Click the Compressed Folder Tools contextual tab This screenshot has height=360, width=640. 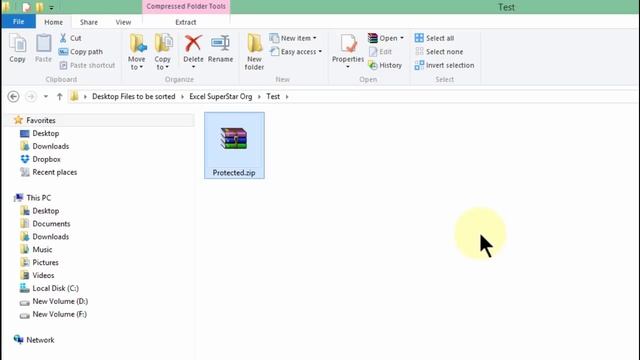coord(186,7)
